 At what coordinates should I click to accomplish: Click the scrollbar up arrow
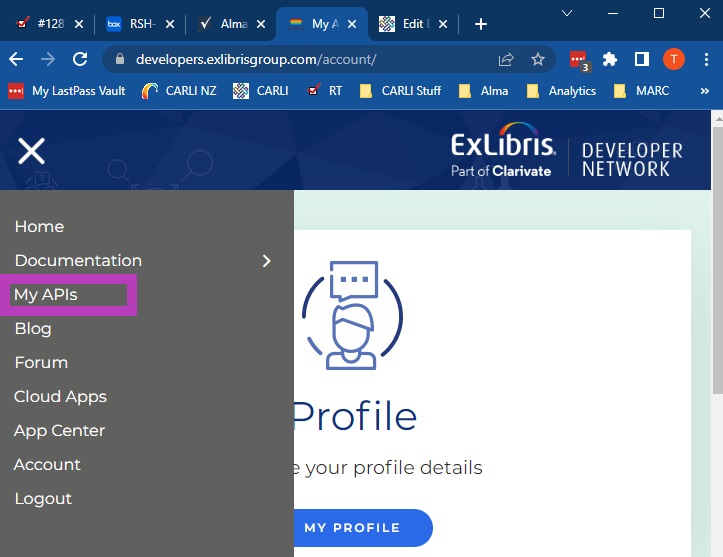click(x=717, y=119)
